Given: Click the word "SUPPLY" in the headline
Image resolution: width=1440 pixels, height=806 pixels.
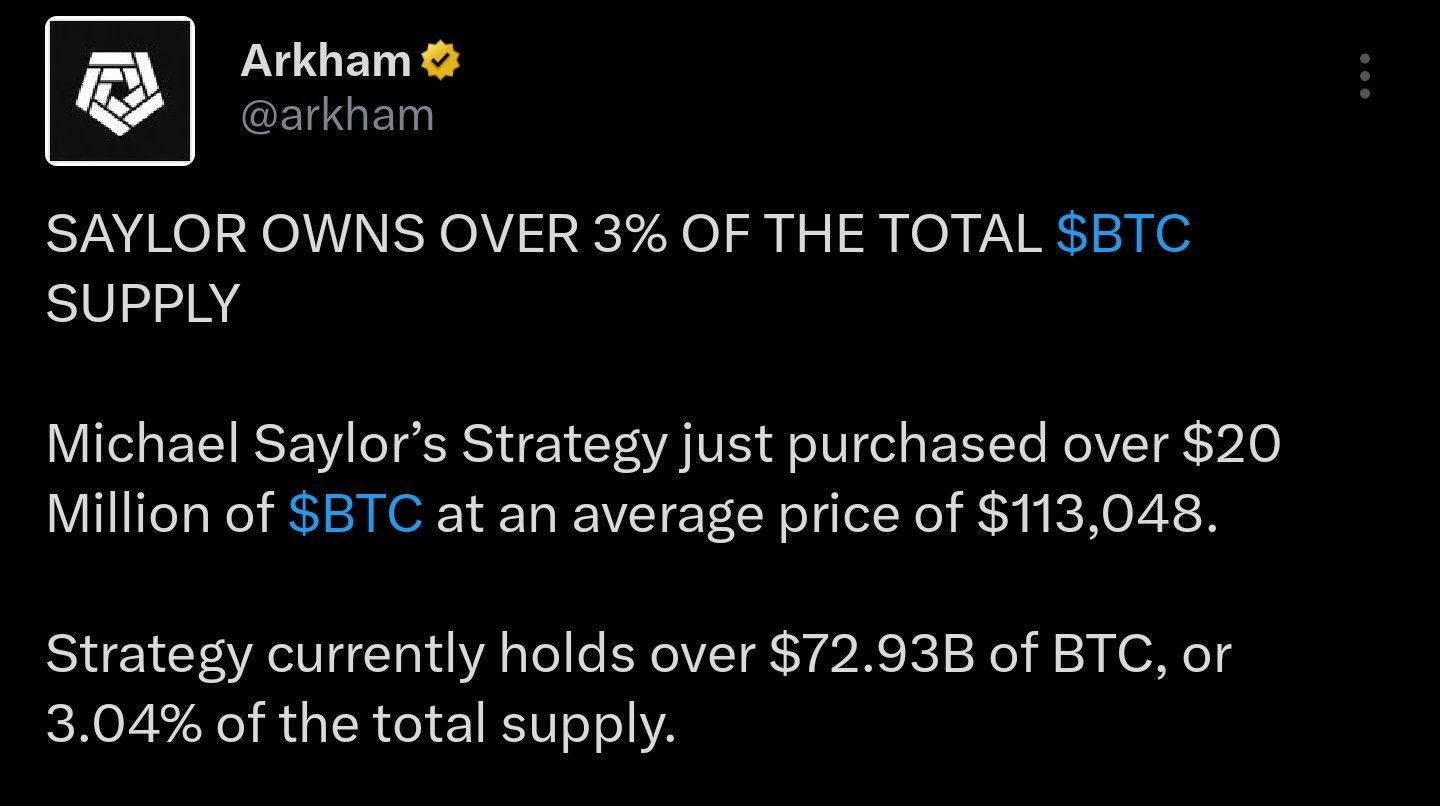Looking at the screenshot, I should click(x=143, y=301).
